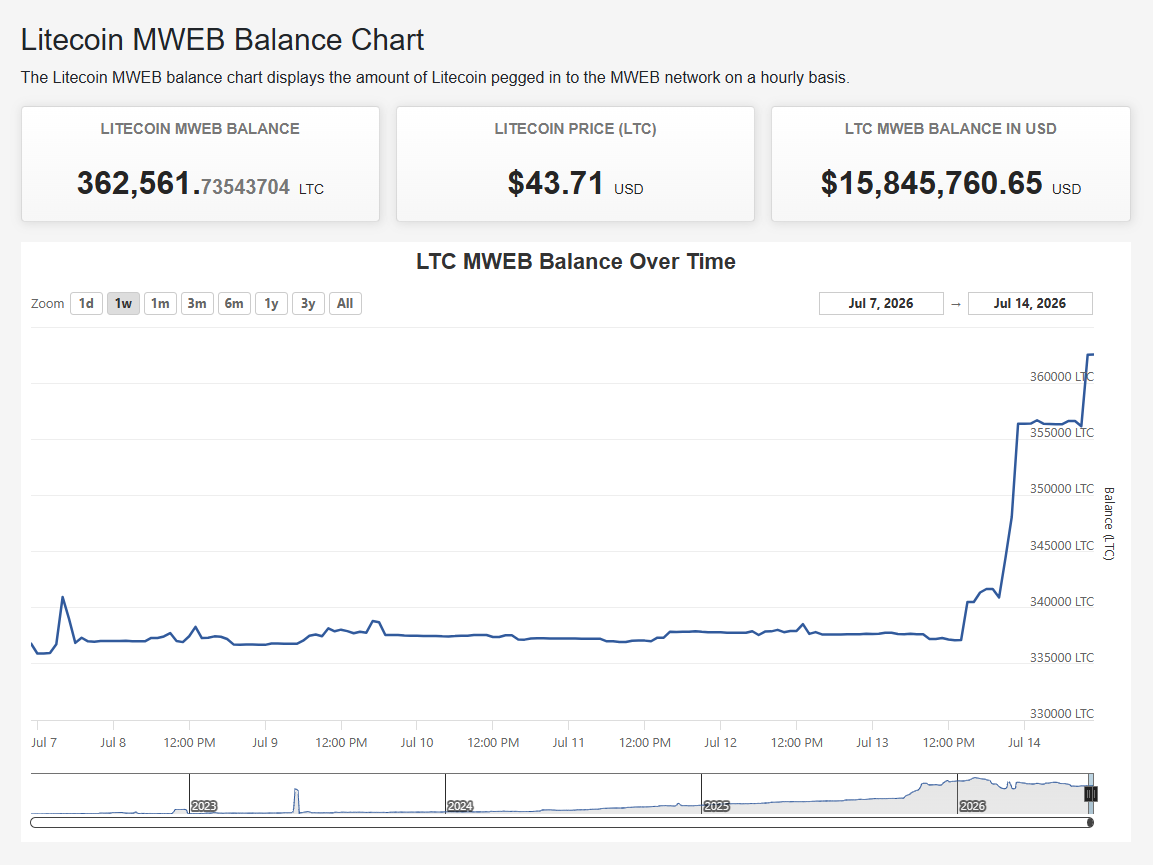The height and width of the screenshot is (865, 1153).
Task: Choose the 3m zoom range
Action: click(197, 303)
